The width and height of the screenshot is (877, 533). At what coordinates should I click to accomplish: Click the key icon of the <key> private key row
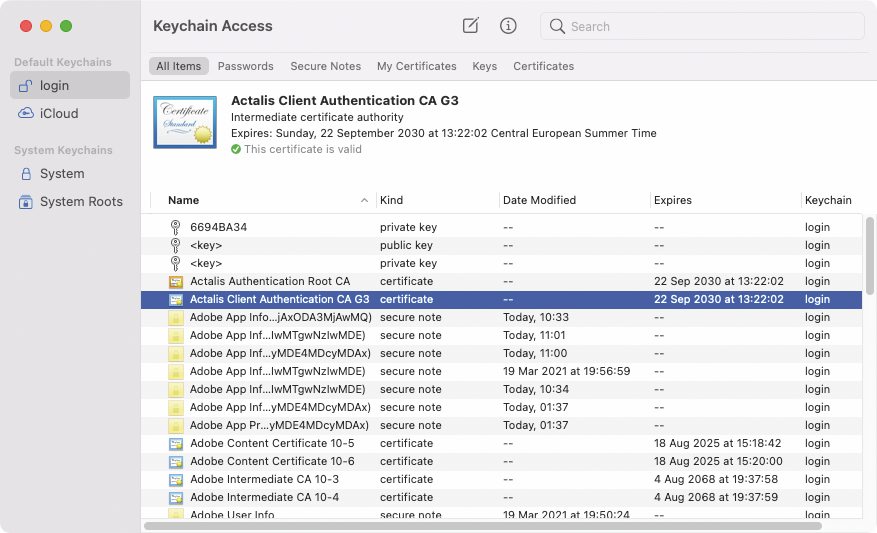[176, 263]
